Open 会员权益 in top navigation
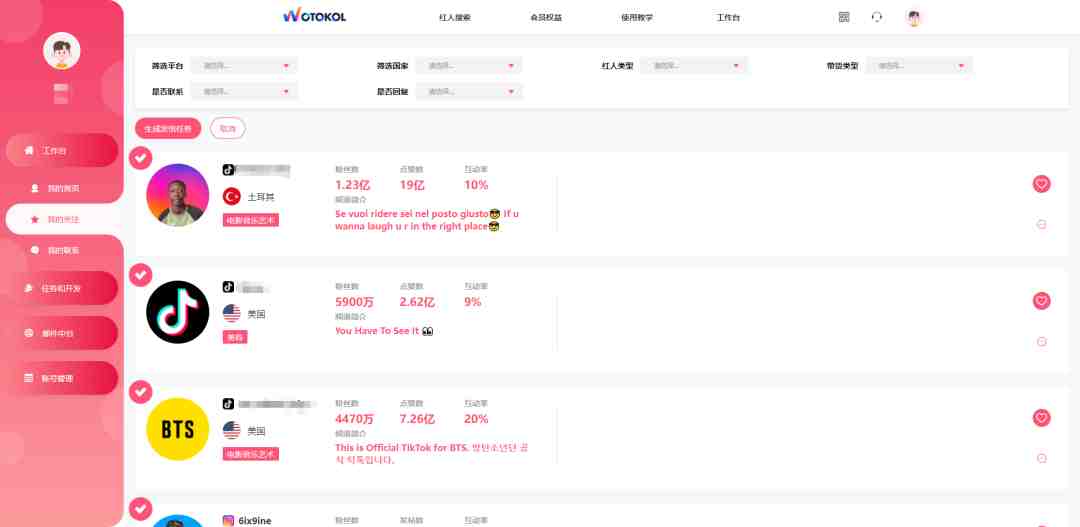This screenshot has width=1080, height=527. coord(546,17)
